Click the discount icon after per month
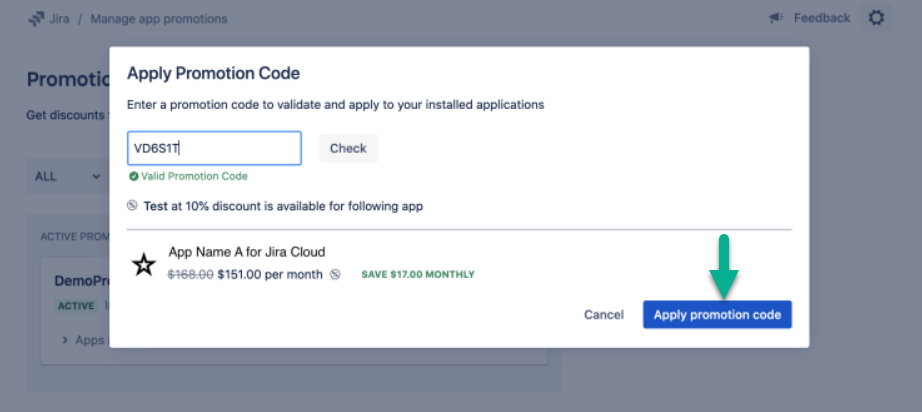This screenshot has width=922, height=412. [x=335, y=274]
